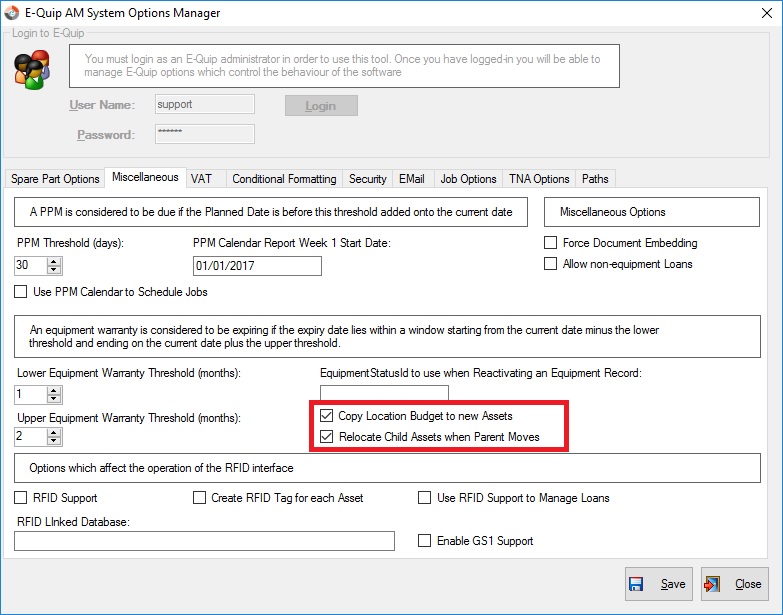This screenshot has width=783, height=615.
Task: Open Conditional Formatting tab
Action: (x=284, y=179)
